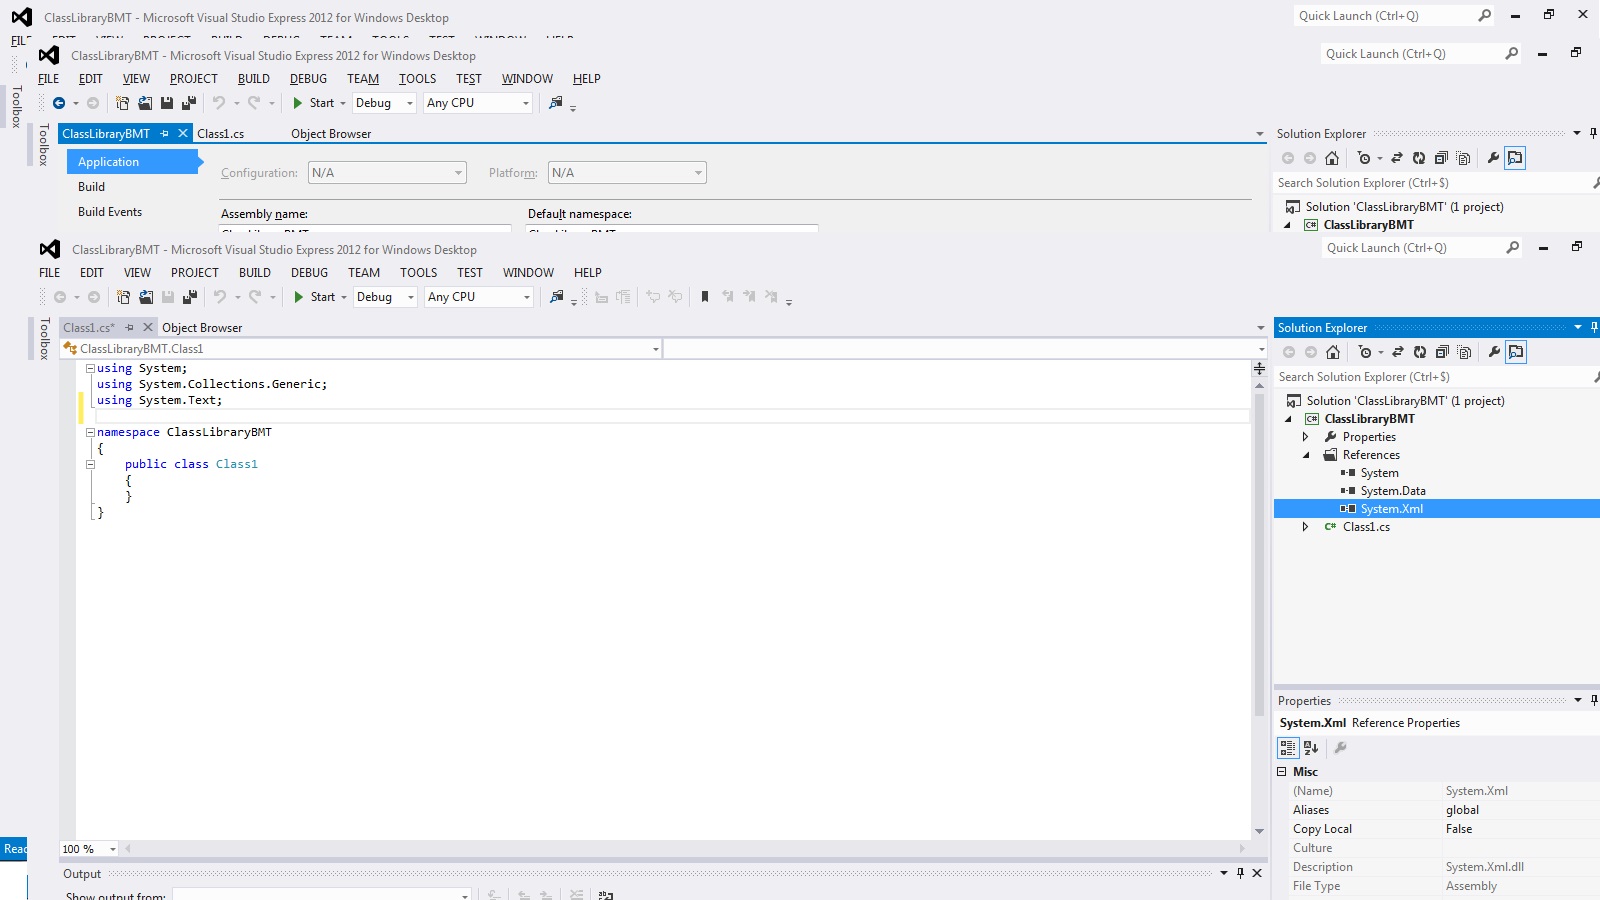Click Collapse All icon in front Solution Explorer

[x=1442, y=352]
